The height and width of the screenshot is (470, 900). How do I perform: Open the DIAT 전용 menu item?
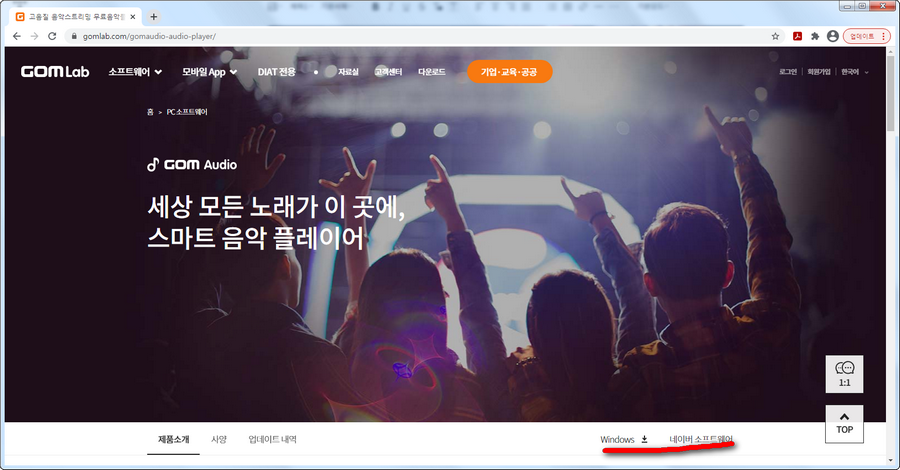pos(277,72)
